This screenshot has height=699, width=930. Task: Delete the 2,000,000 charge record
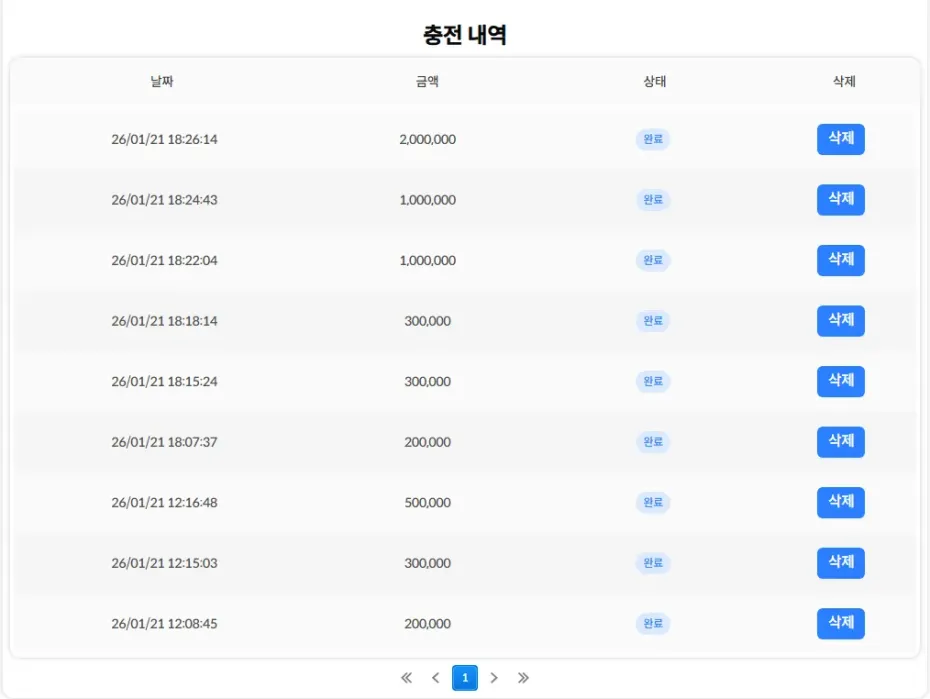[840, 139]
